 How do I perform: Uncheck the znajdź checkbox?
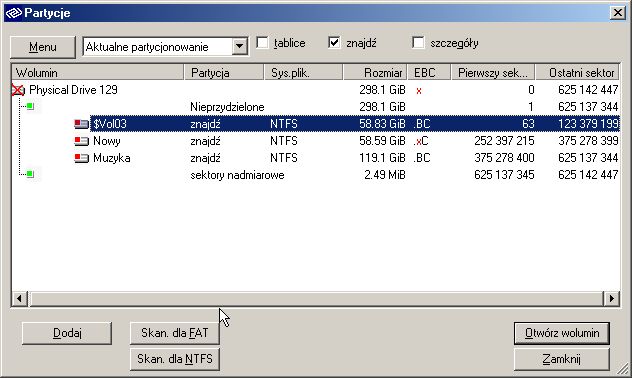(334, 43)
